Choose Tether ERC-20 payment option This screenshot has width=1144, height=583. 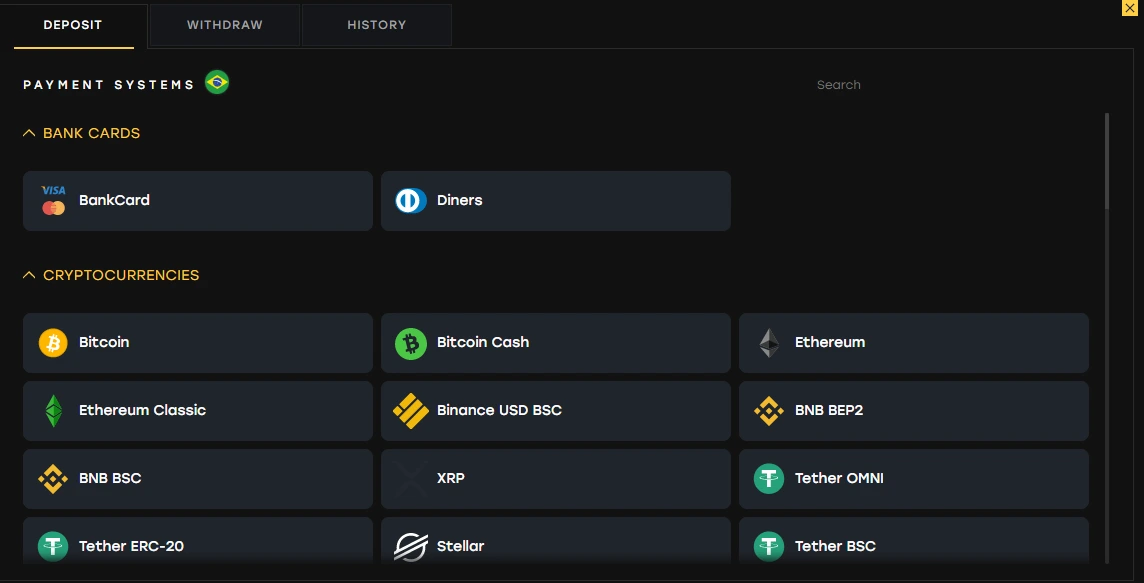pos(197,545)
